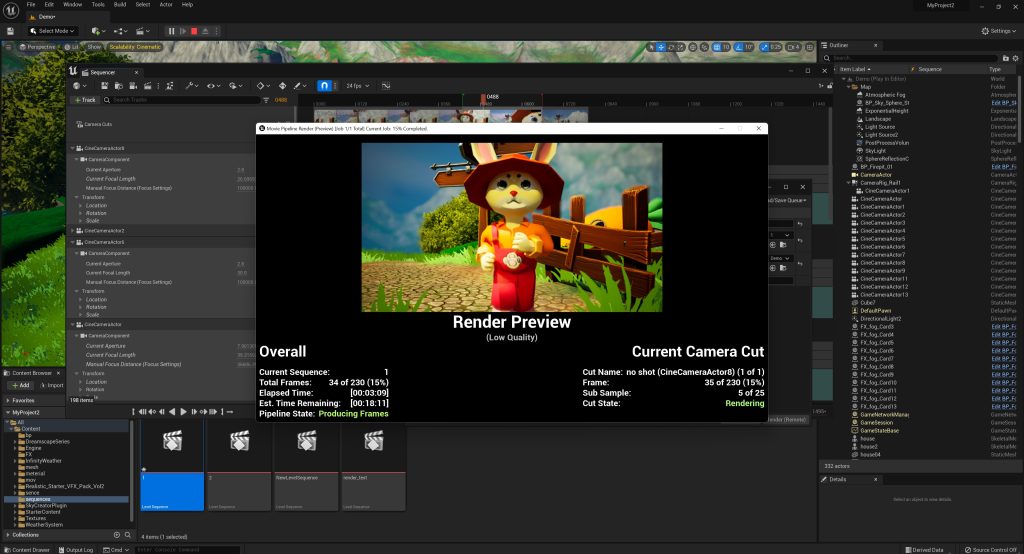Activate the viewport Scale tool

click(x=680, y=47)
